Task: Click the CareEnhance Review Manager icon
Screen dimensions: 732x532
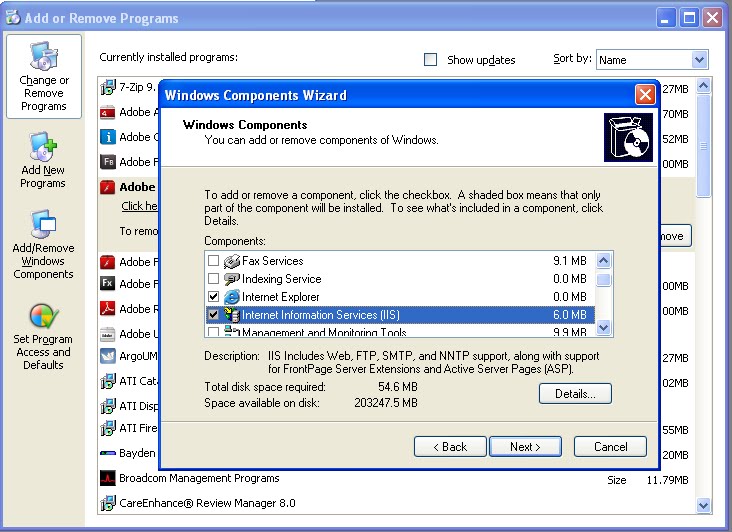Action: click(x=108, y=503)
